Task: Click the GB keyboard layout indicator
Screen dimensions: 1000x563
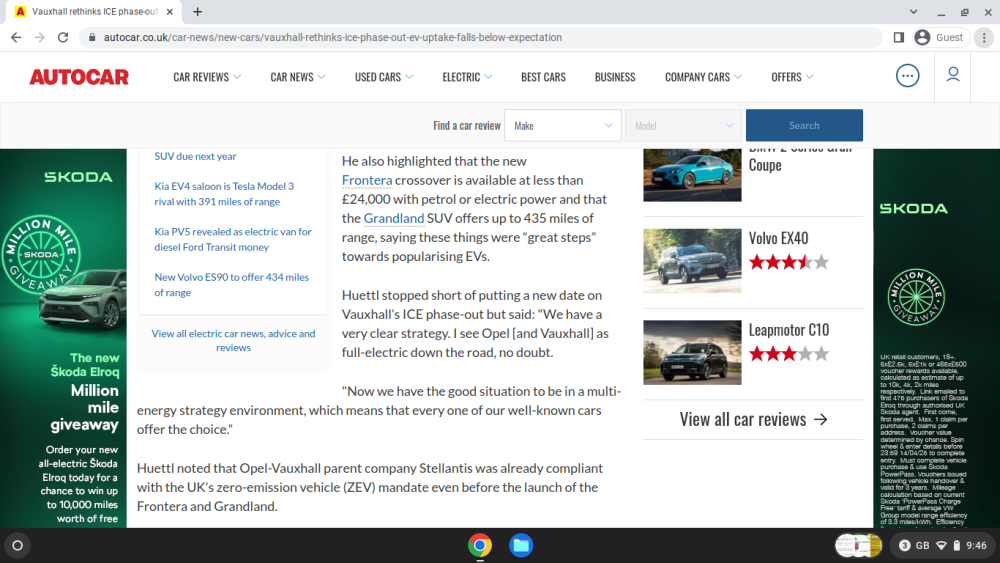Action: click(x=923, y=545)
